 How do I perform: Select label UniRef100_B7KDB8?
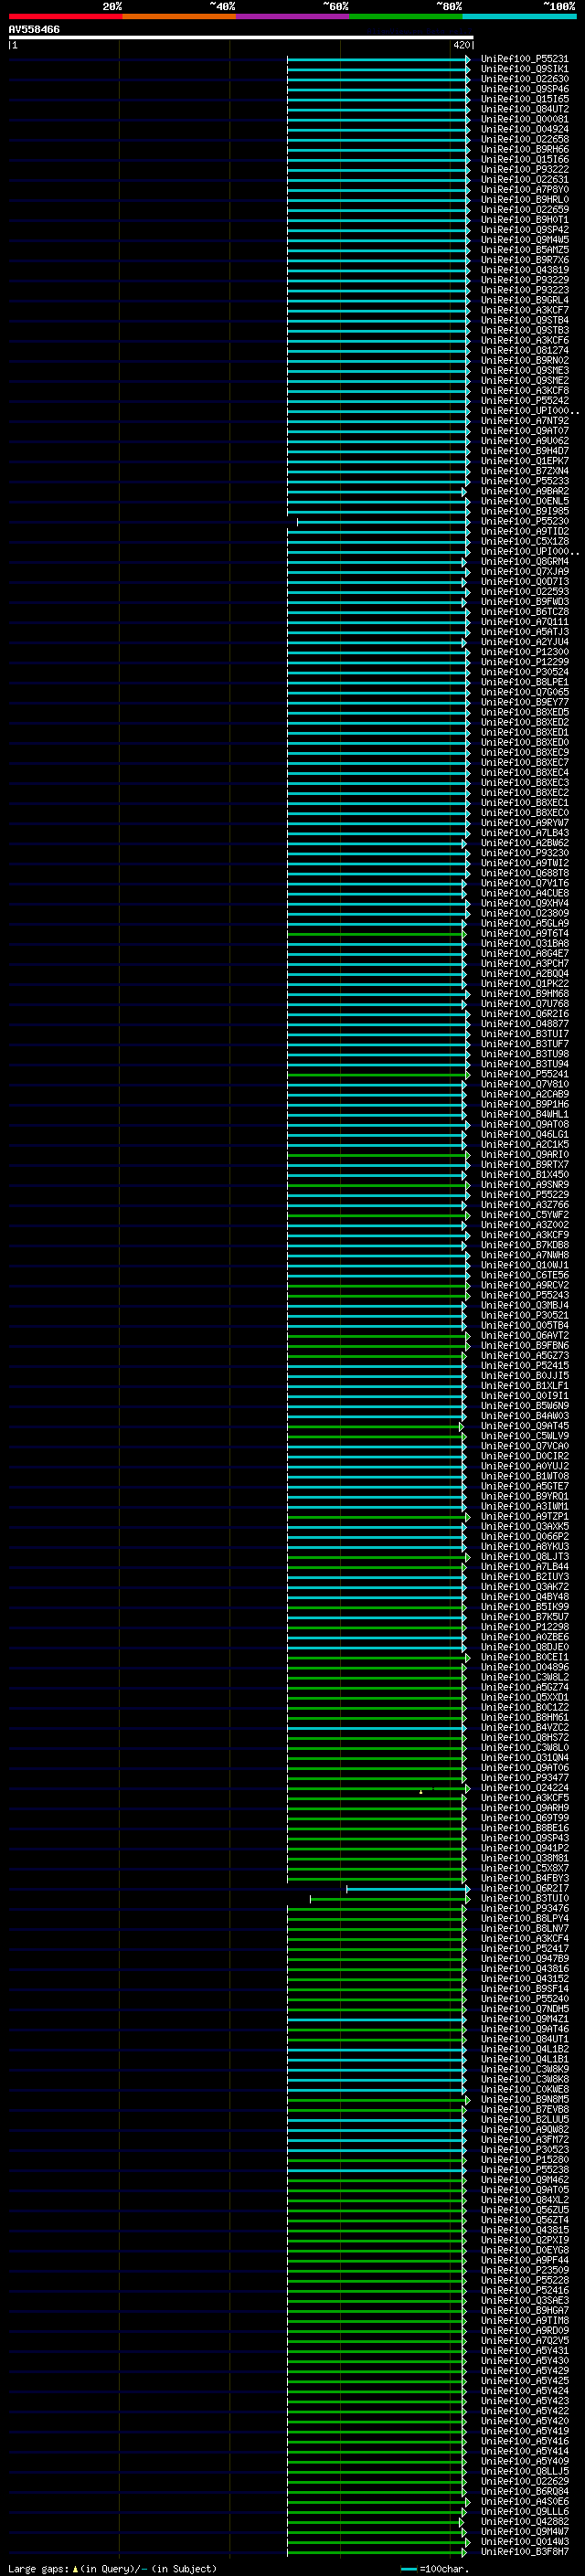coord(525,1245)
